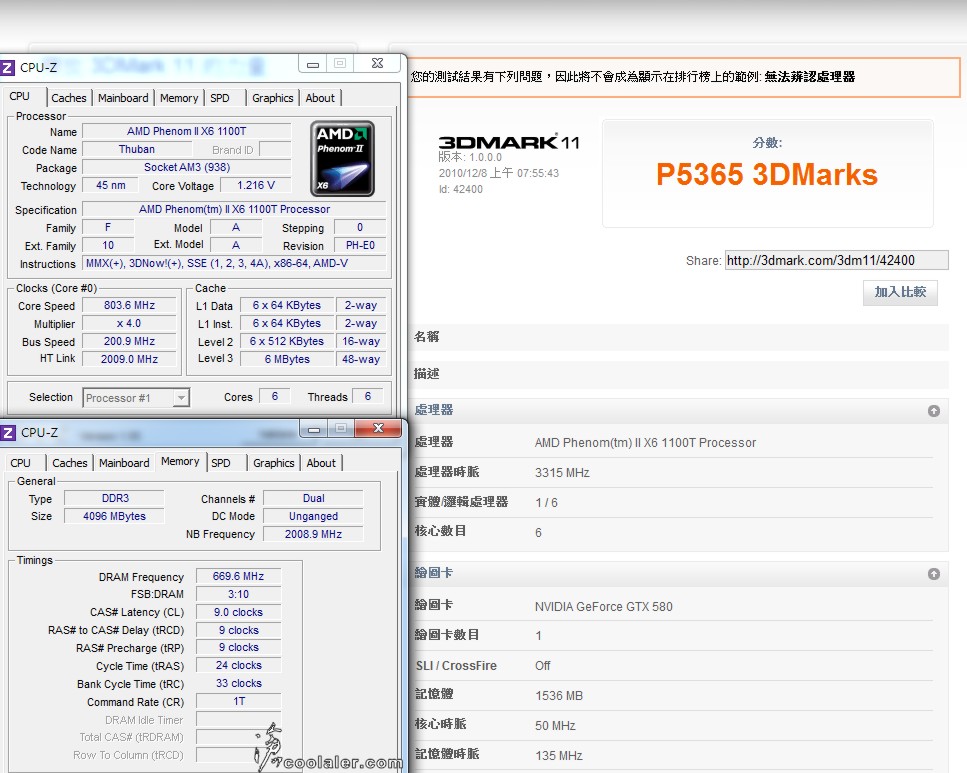This screenshot has width=967, height=773.
Task: Click the Package value "Socket AM3 (938)"
Action: pos(187,167)
